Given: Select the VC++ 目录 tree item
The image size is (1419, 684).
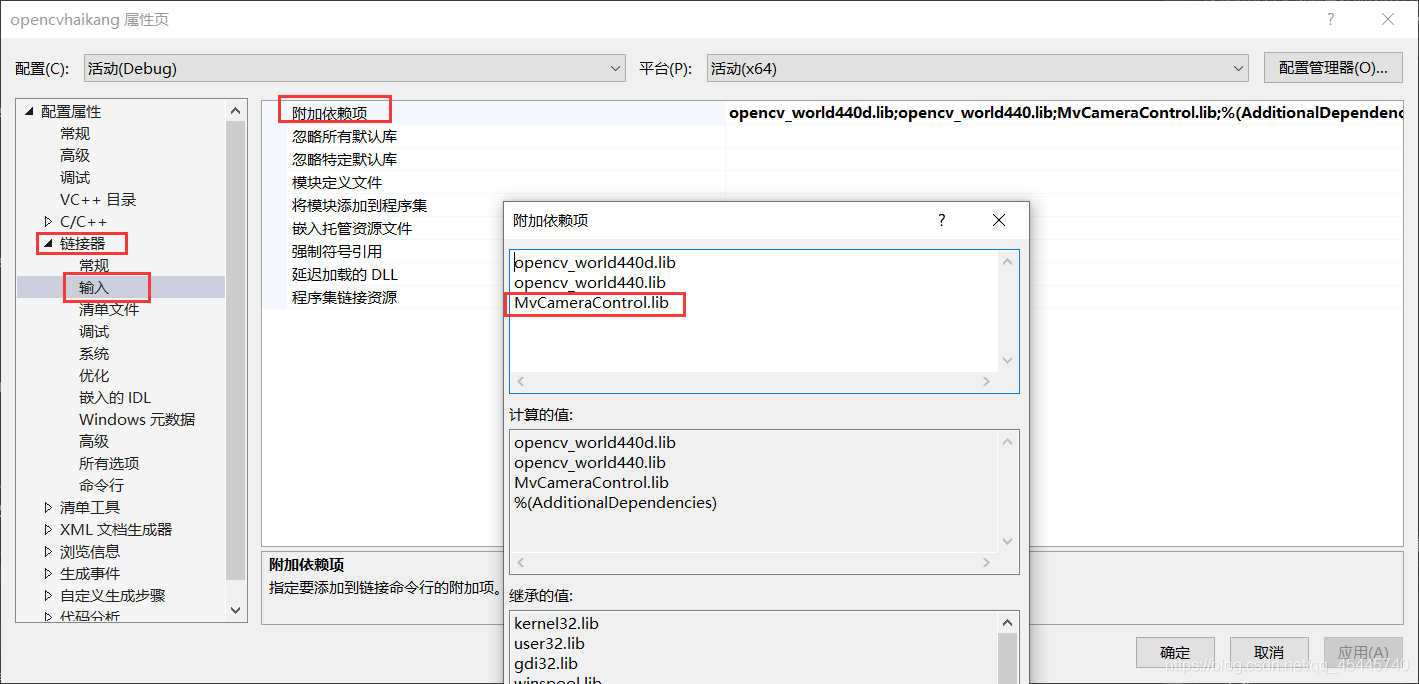Looking at the screenshot, I should click(x=98, y=199).
